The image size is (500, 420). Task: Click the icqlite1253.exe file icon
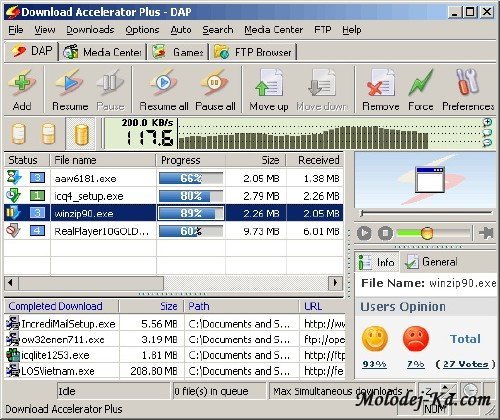pos(13,355)
